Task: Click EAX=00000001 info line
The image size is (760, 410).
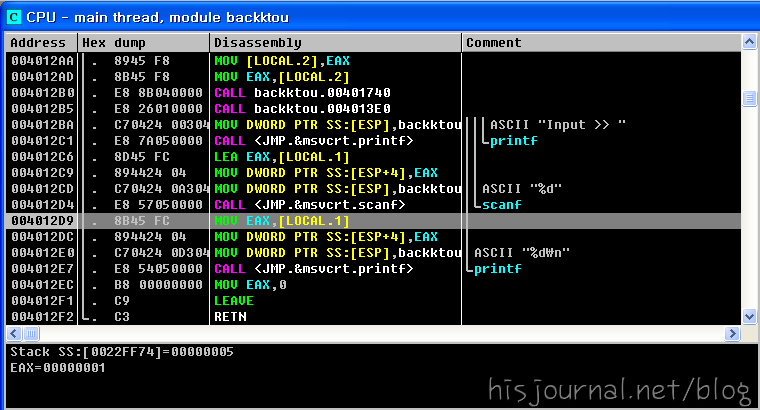Action: coord(58,368)
